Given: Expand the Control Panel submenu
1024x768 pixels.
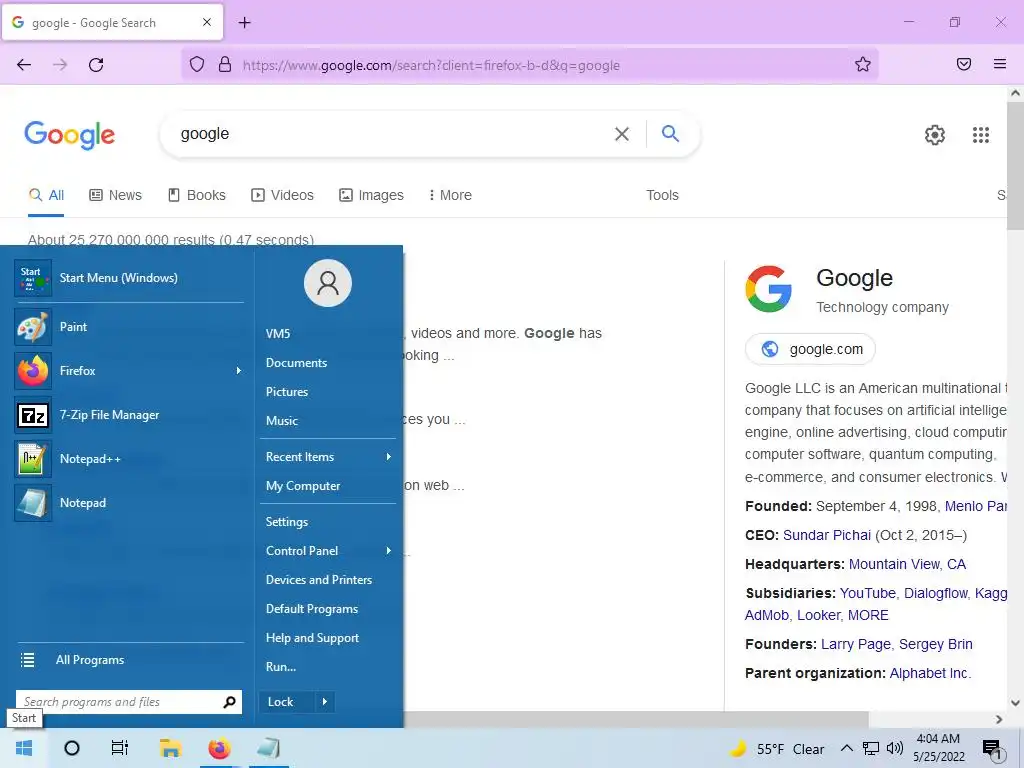Looking at the screenshot, I should (389, 551).
